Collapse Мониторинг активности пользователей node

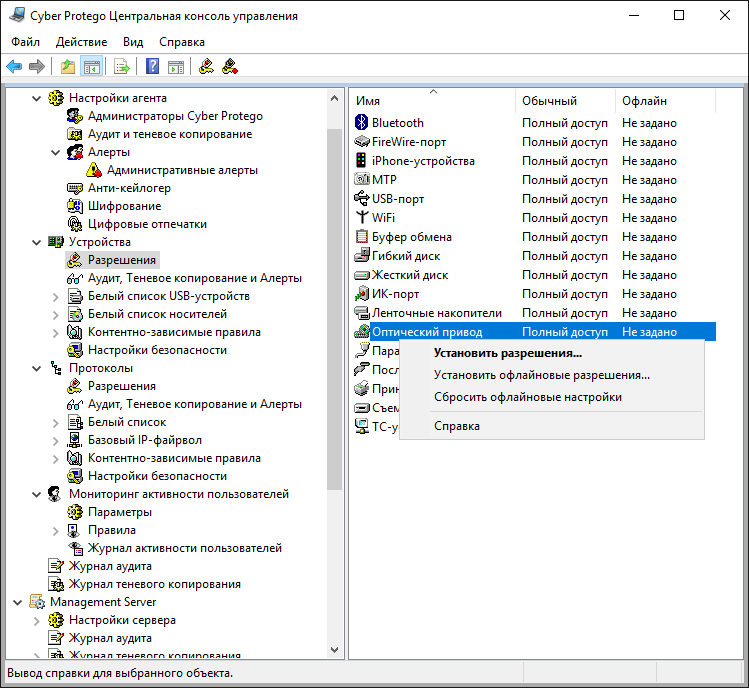(36, 494)
